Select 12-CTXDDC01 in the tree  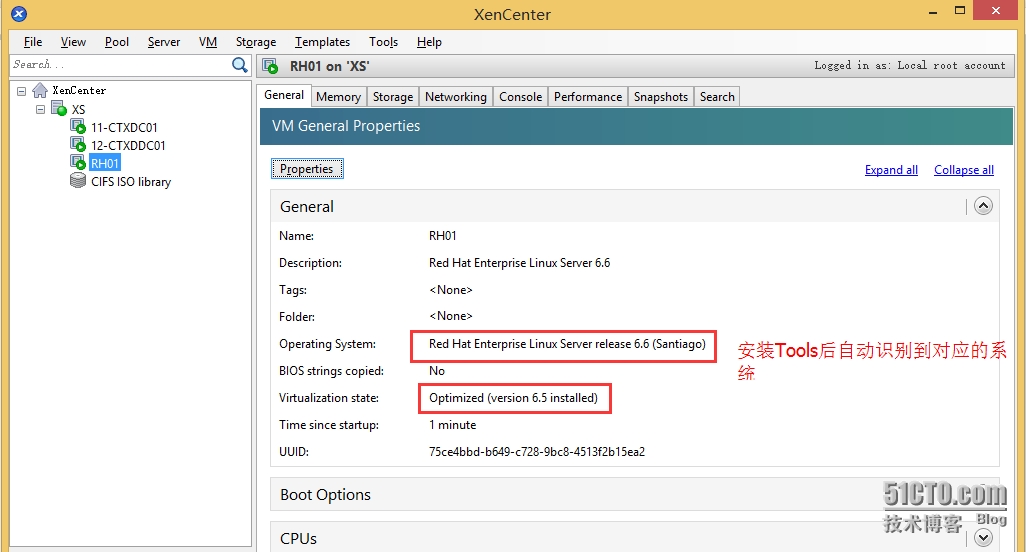[x=128, y=145]
